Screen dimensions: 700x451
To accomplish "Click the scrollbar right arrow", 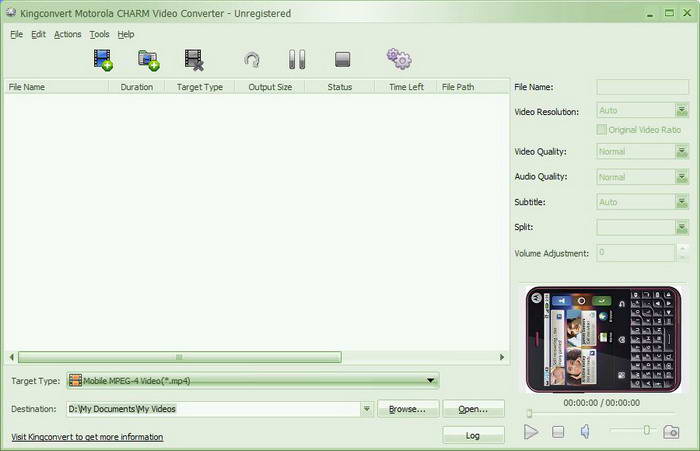I will click(502, 357).
